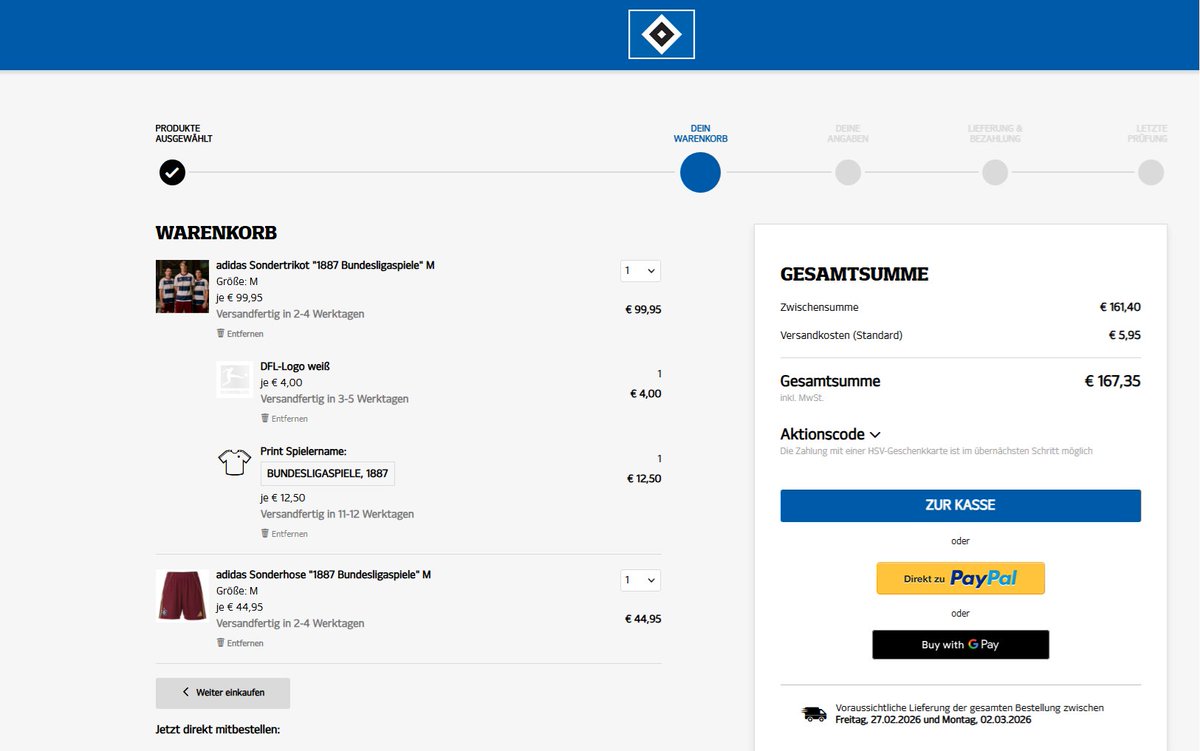This screenshot has width=1200, height=751.
Task: Click the blue 'Dein Warenkorb' step circle
Action: pyautogui.click(x=700, y=172)
